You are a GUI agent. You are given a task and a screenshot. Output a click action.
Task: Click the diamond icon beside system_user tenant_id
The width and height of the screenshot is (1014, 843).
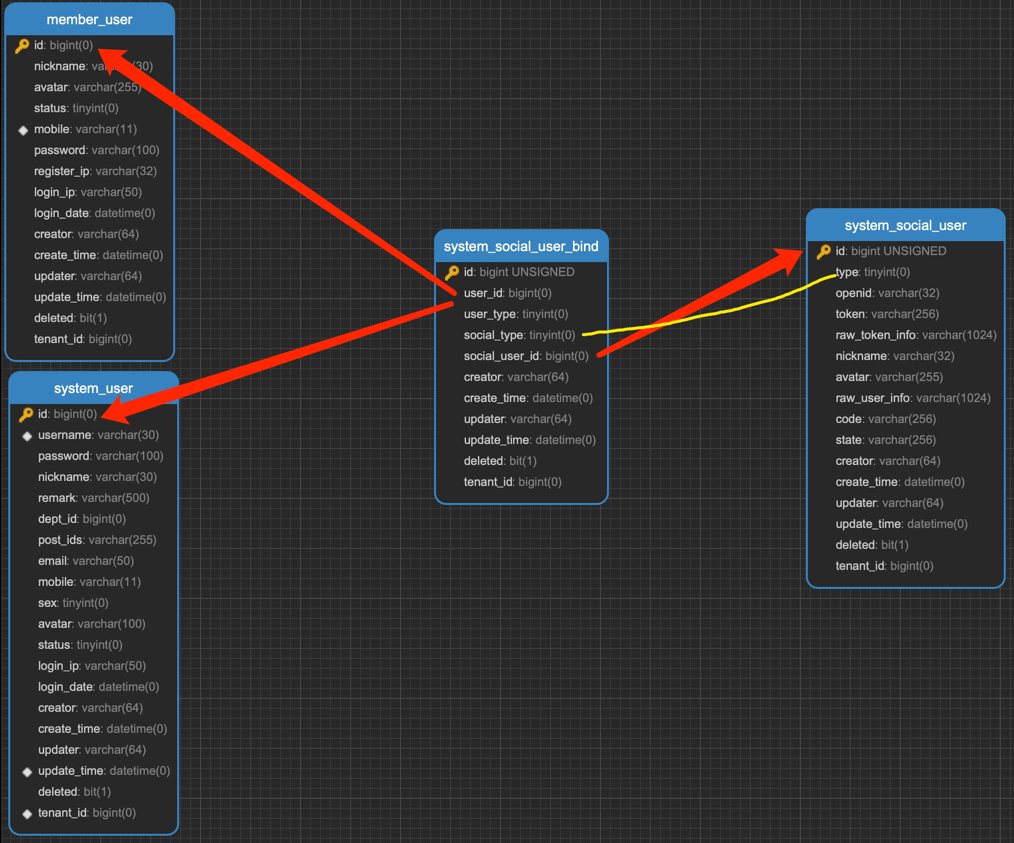coord(27,814)
